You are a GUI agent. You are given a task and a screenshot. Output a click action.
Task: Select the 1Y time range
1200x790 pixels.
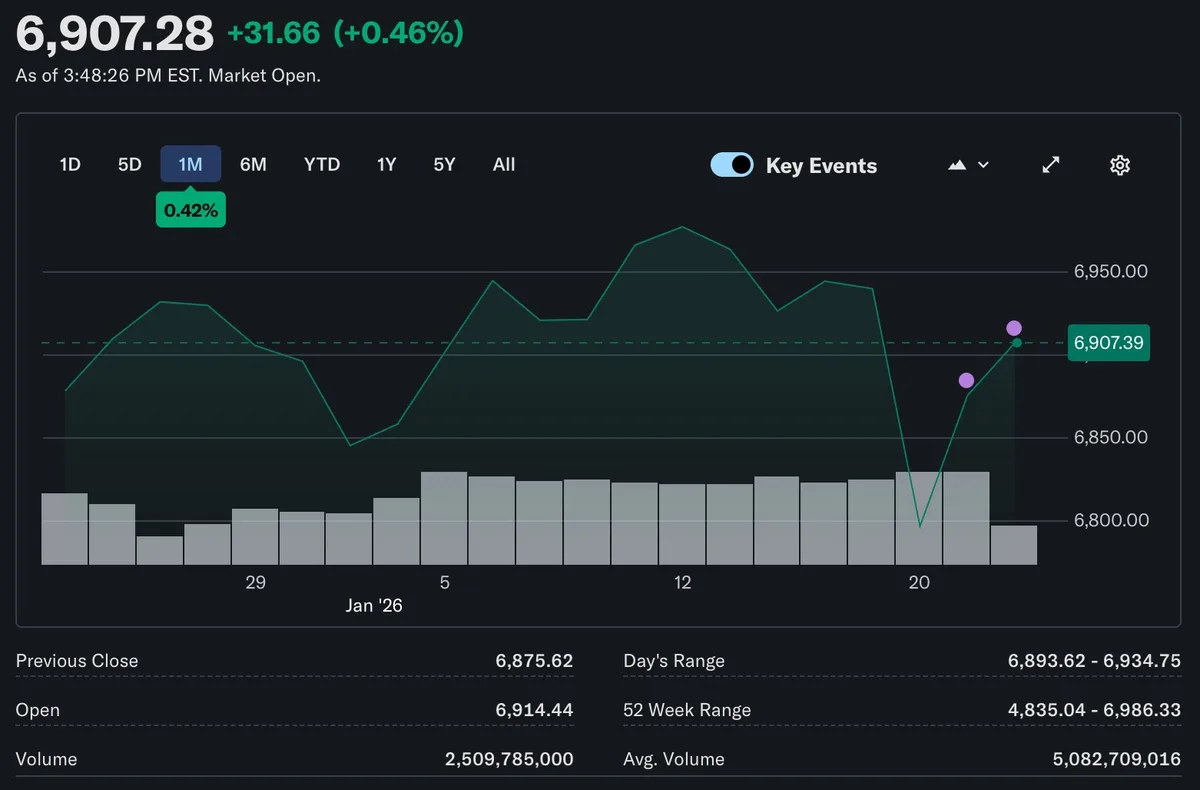(x=386, y=165)
